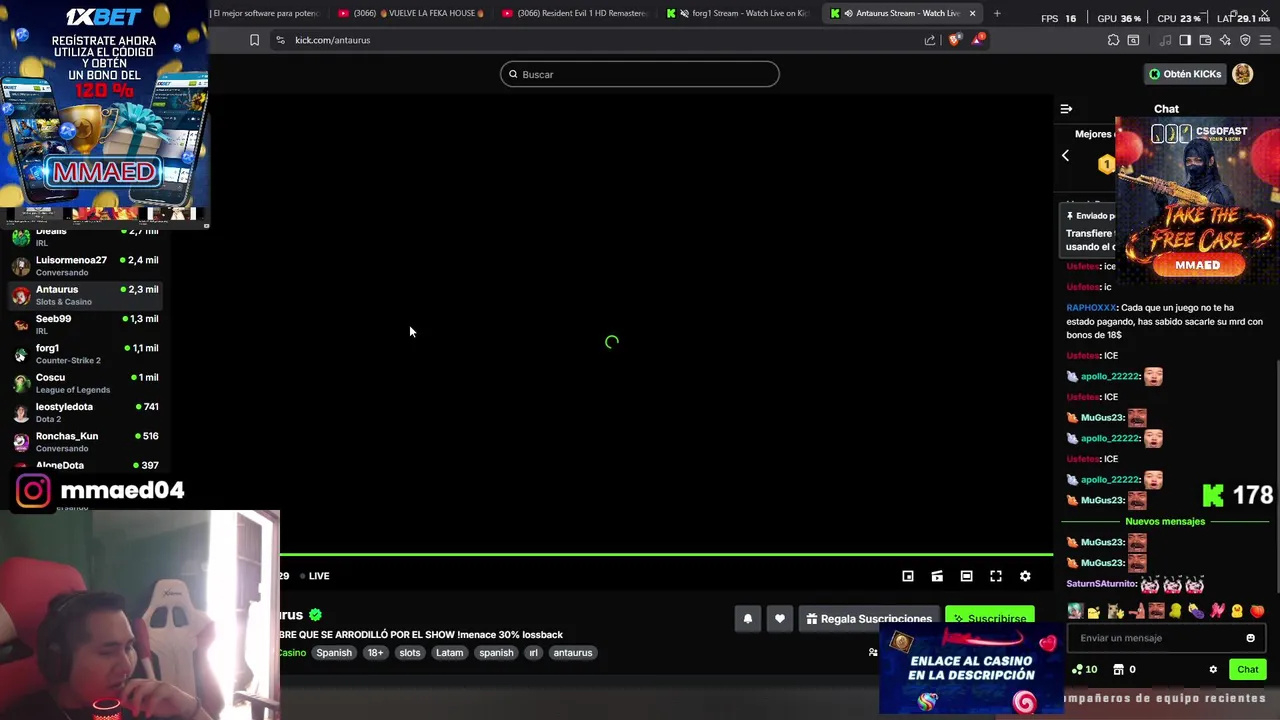Unmute the forg1 Stream tab speaker
Screen dimensions: 1280x720
click(685, 13)
